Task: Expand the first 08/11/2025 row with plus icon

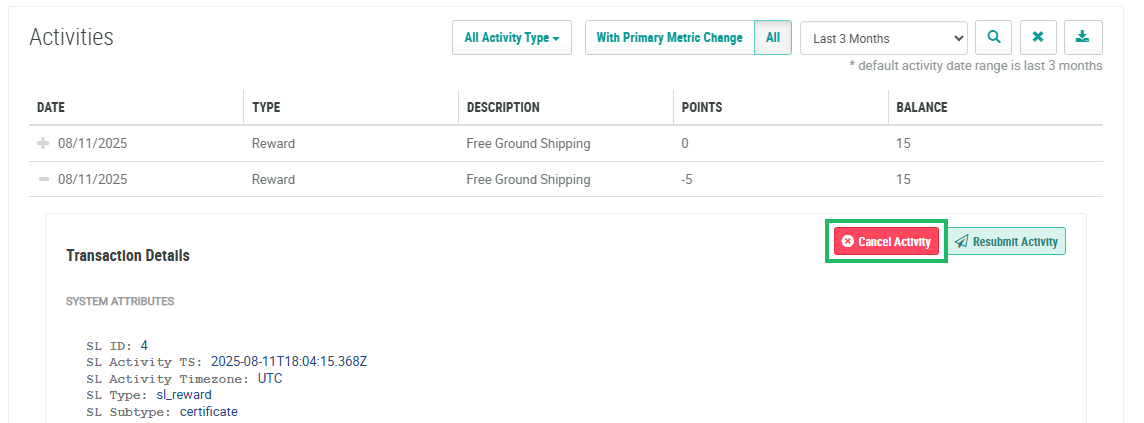Action: pyautogui.click(x=43, y=143)
